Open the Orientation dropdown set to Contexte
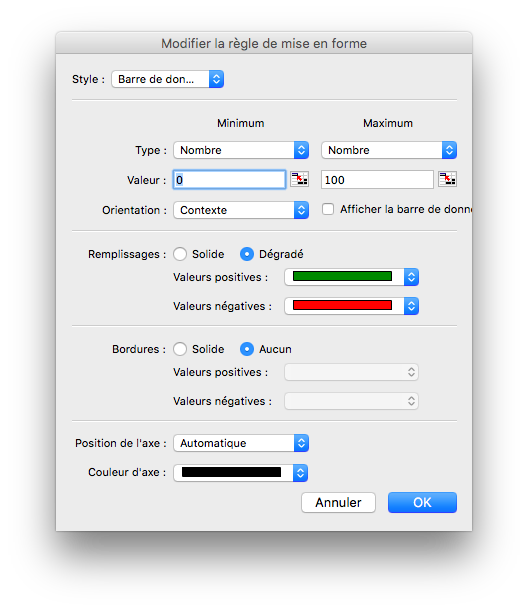Viewport: 528px width, 611px height. point(241,210)
